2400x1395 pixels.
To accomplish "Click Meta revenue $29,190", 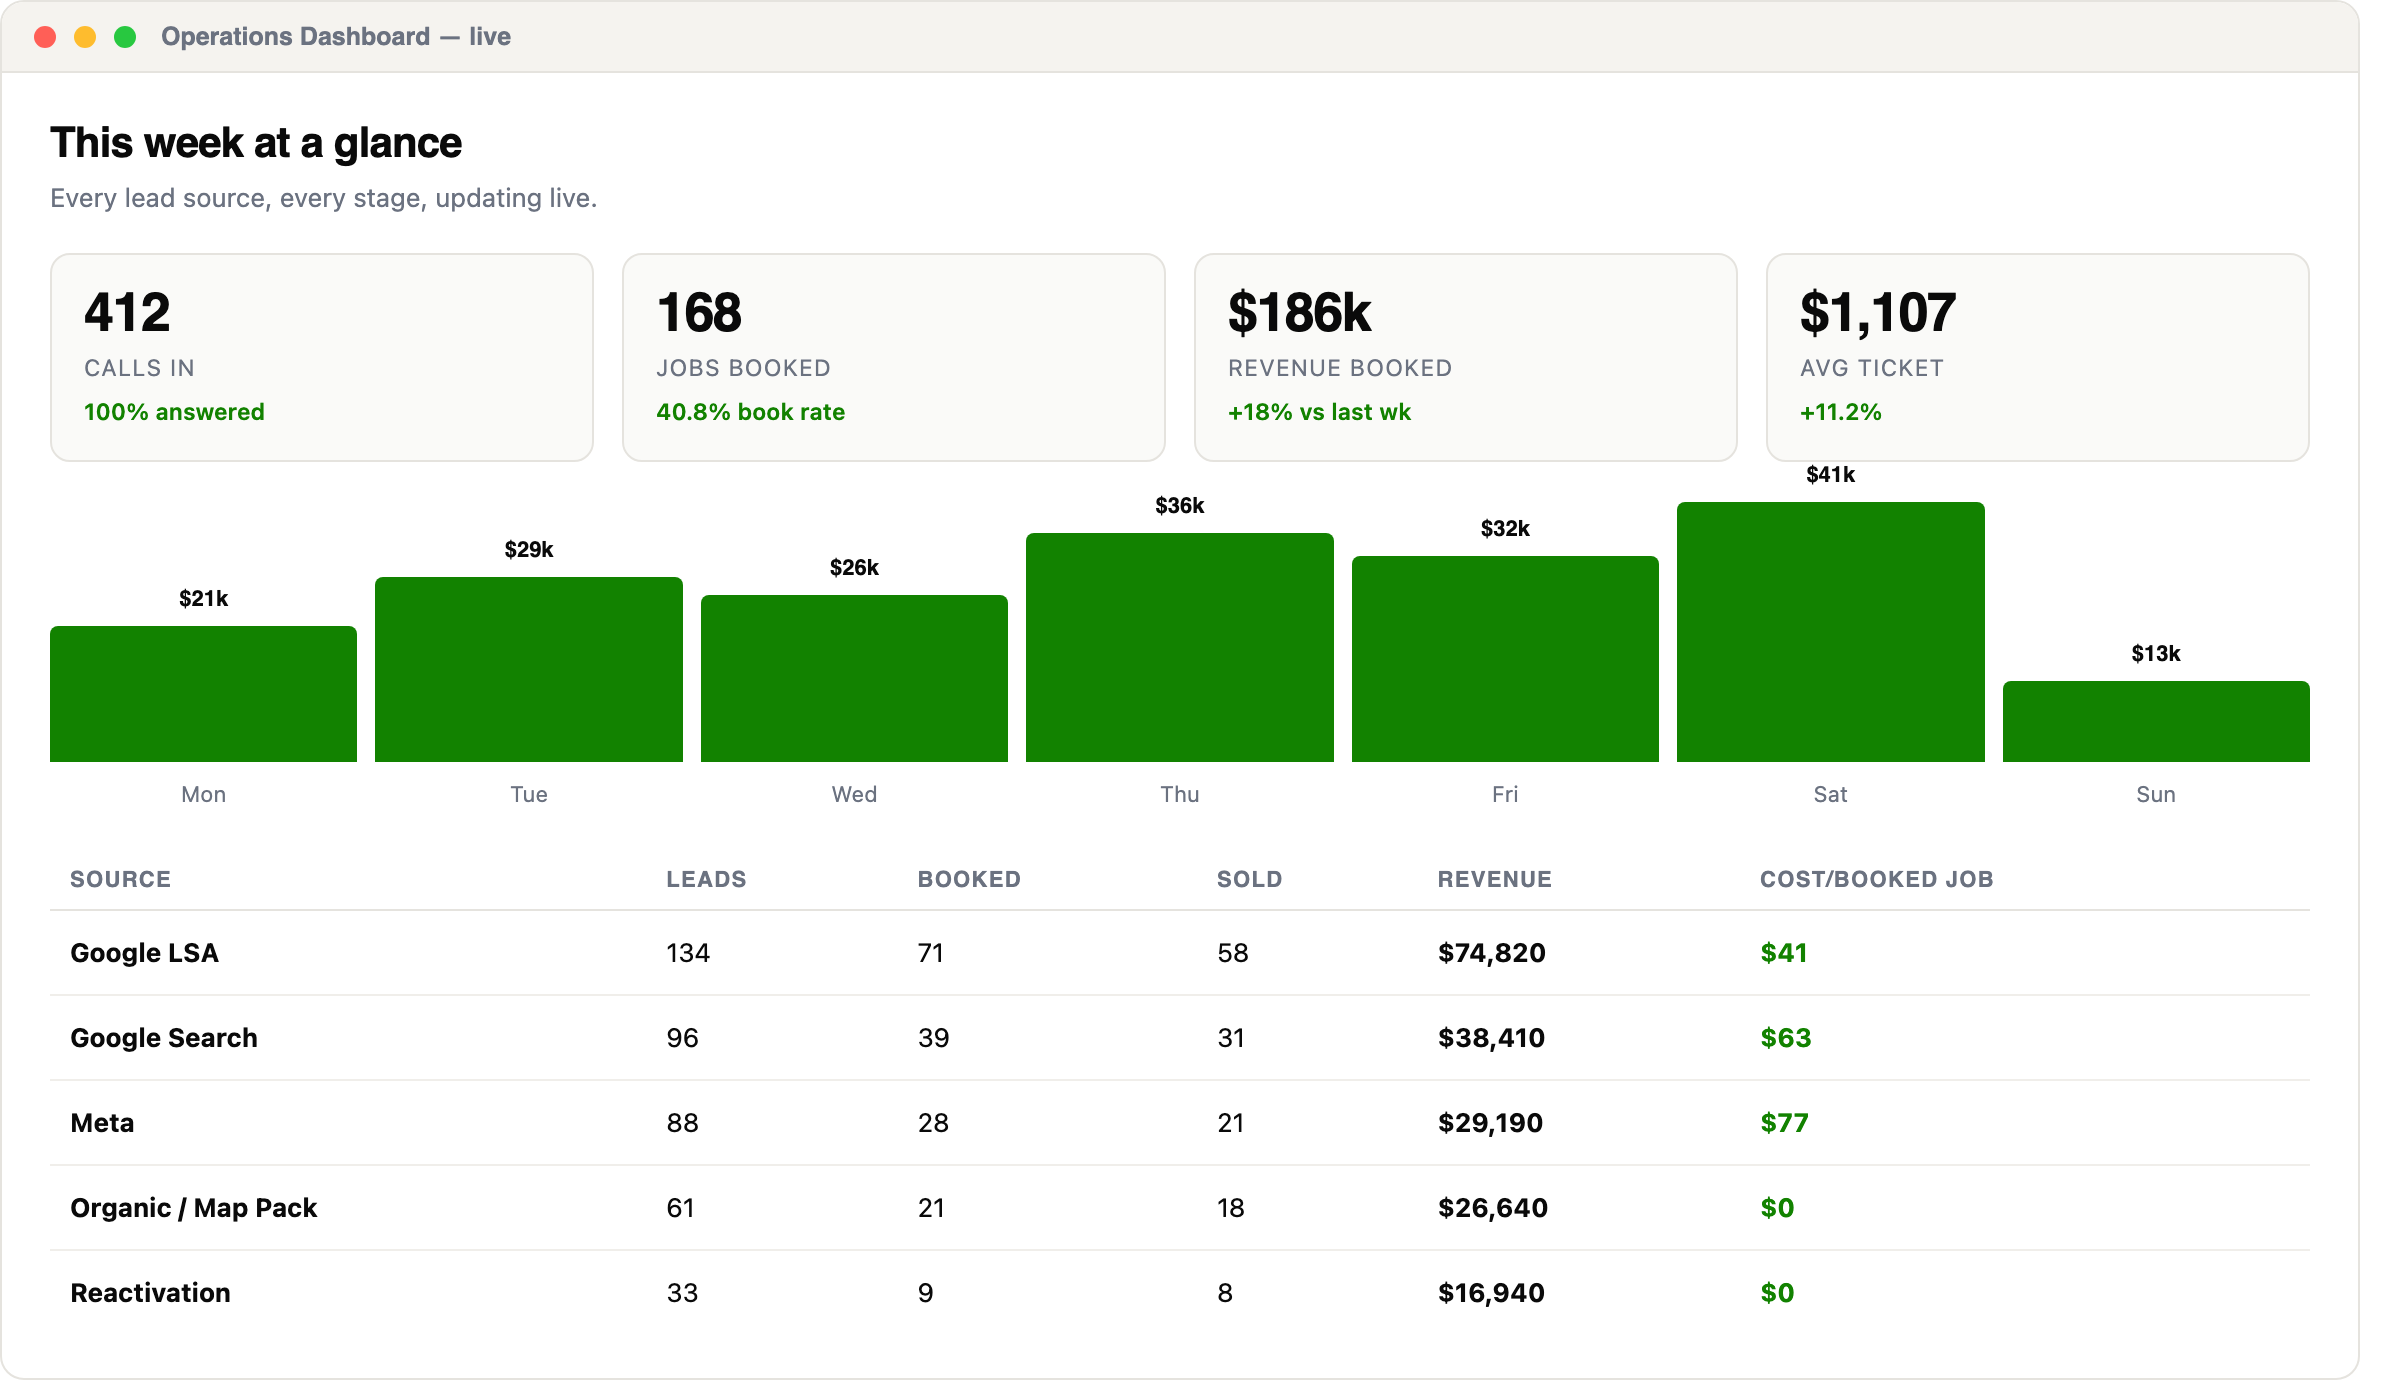I will click(1490, 1123).
